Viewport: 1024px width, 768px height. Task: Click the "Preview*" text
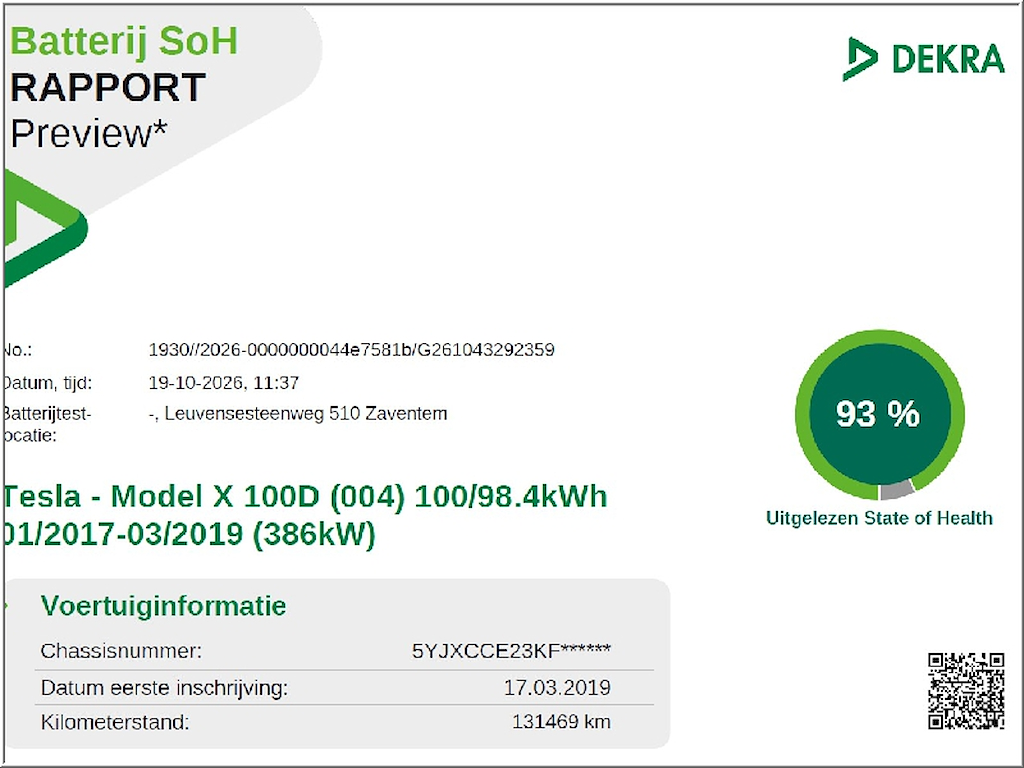click(89, 133)
